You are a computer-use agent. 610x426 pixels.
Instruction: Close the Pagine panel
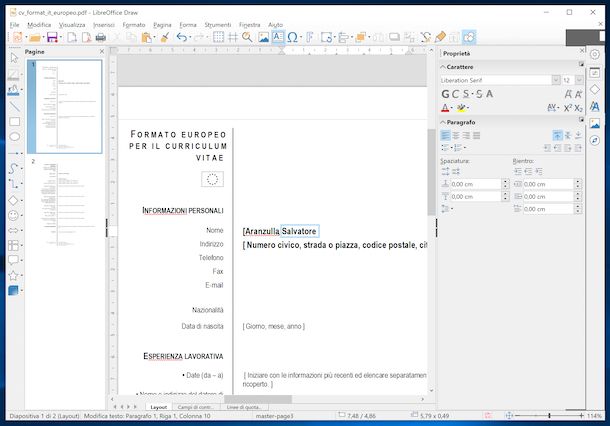coord(102,51)
